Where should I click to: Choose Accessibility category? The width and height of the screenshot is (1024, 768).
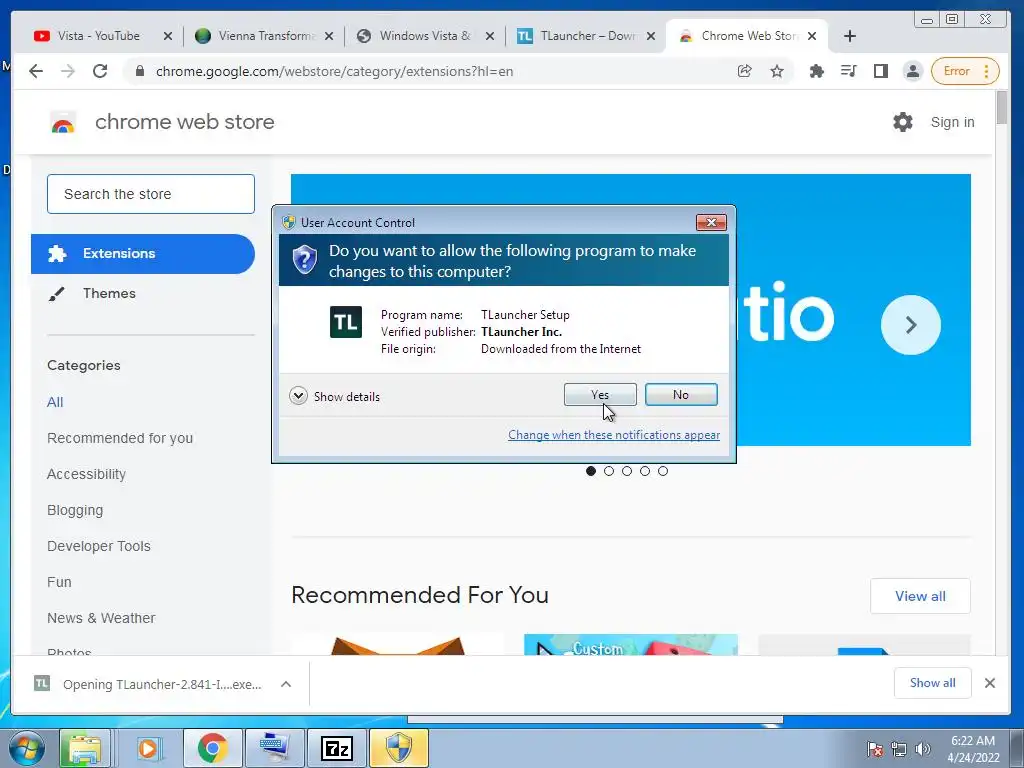(86, 474)
